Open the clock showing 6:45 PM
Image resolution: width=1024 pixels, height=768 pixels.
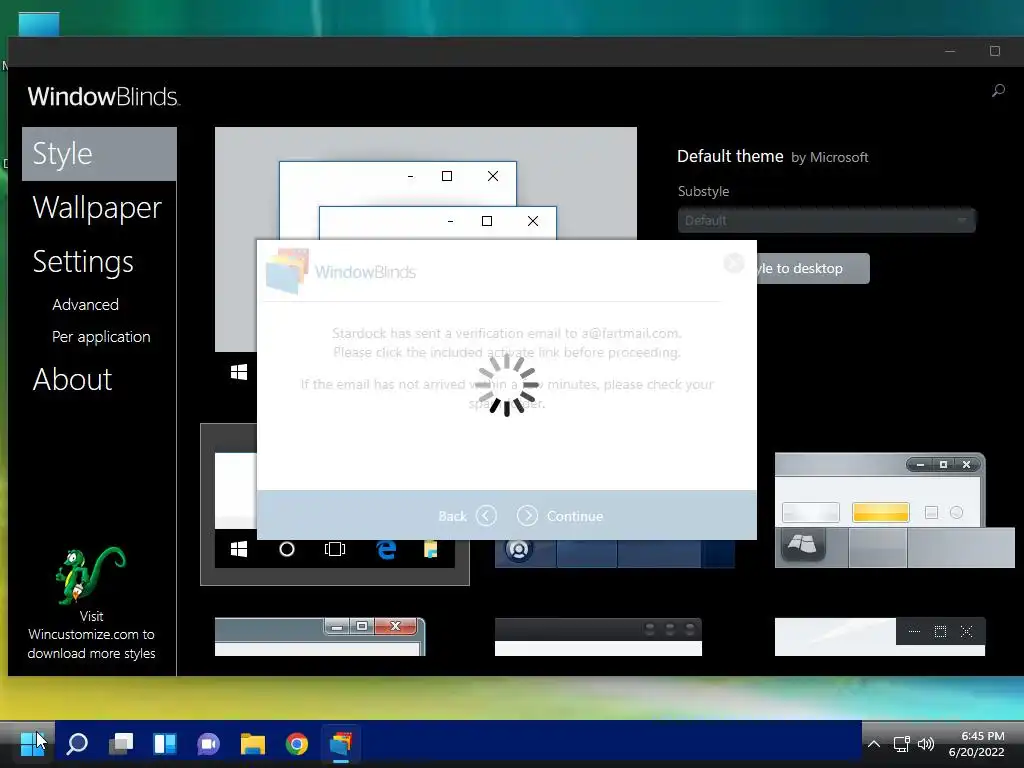click(977, 744)
